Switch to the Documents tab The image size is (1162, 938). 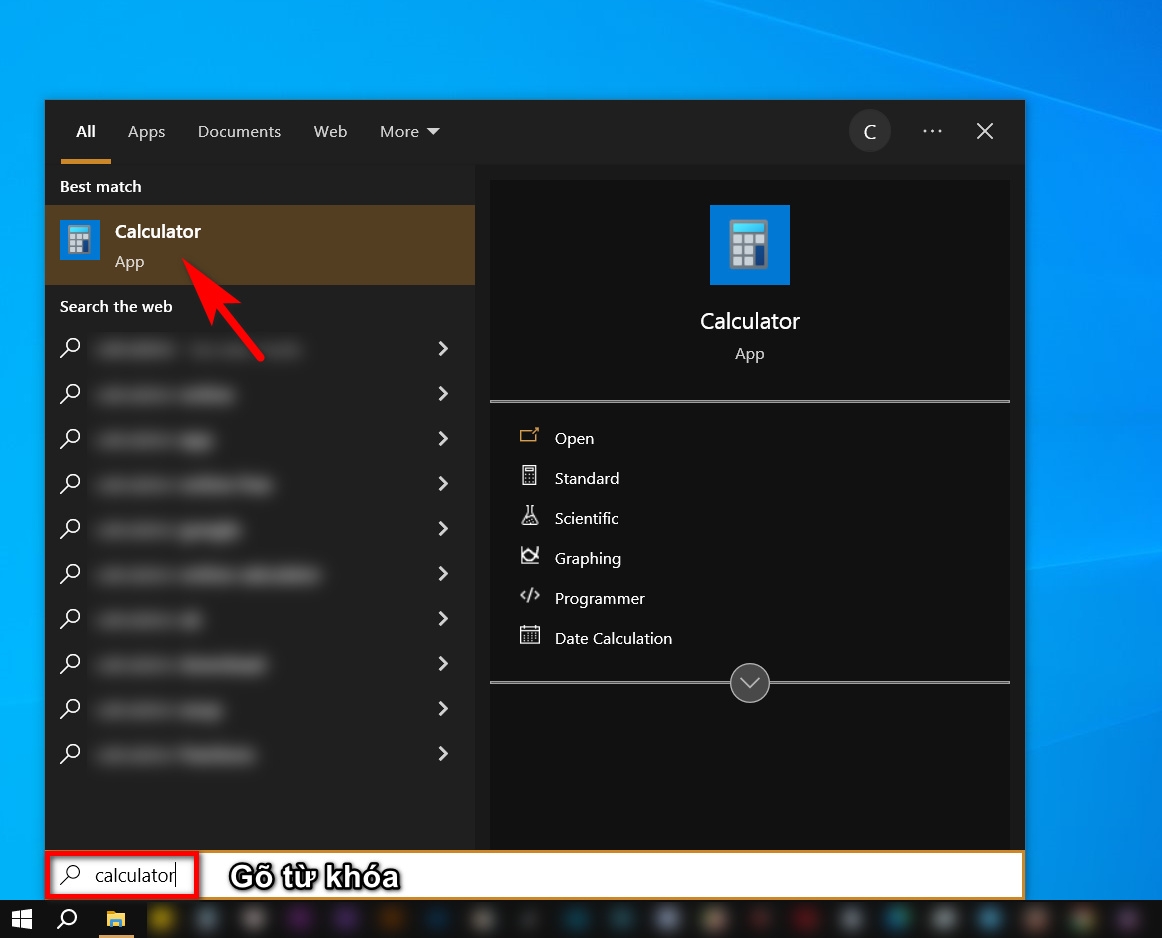pyautogui.click(x=239, y=132)
